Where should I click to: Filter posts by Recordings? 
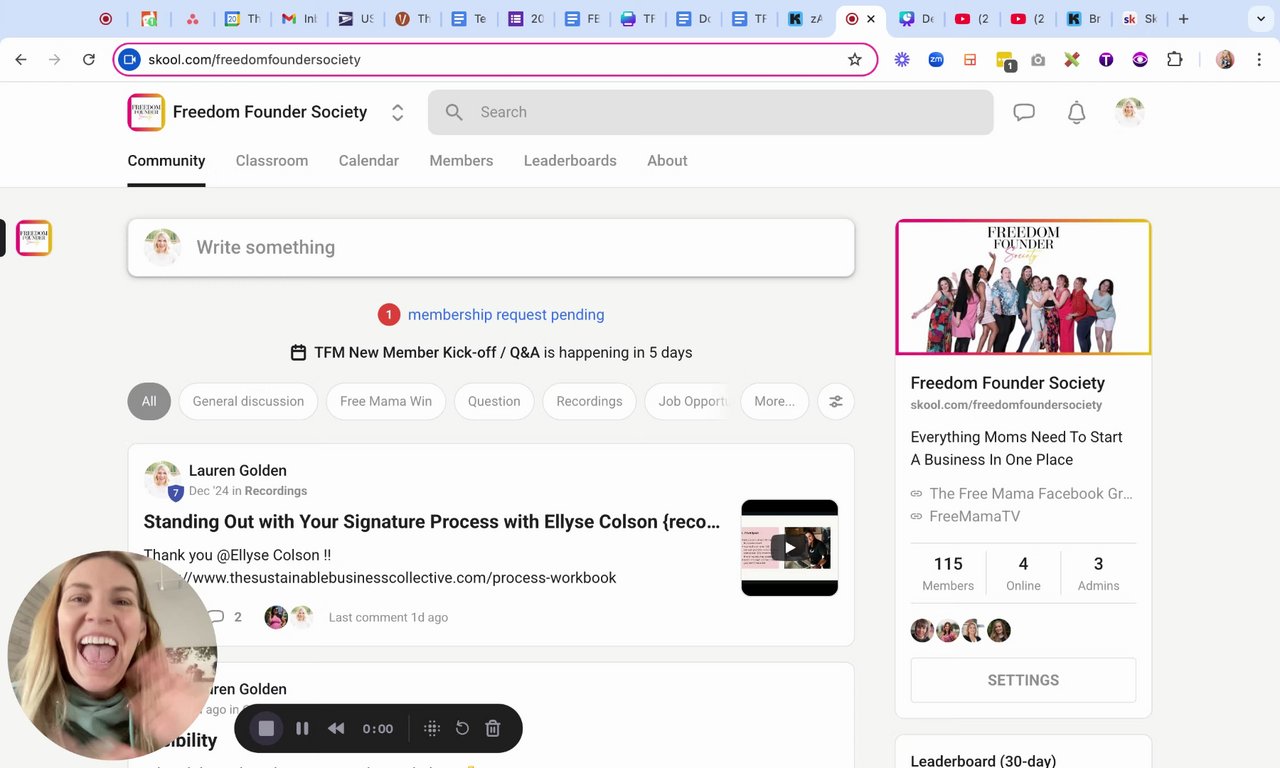(589, 401)
